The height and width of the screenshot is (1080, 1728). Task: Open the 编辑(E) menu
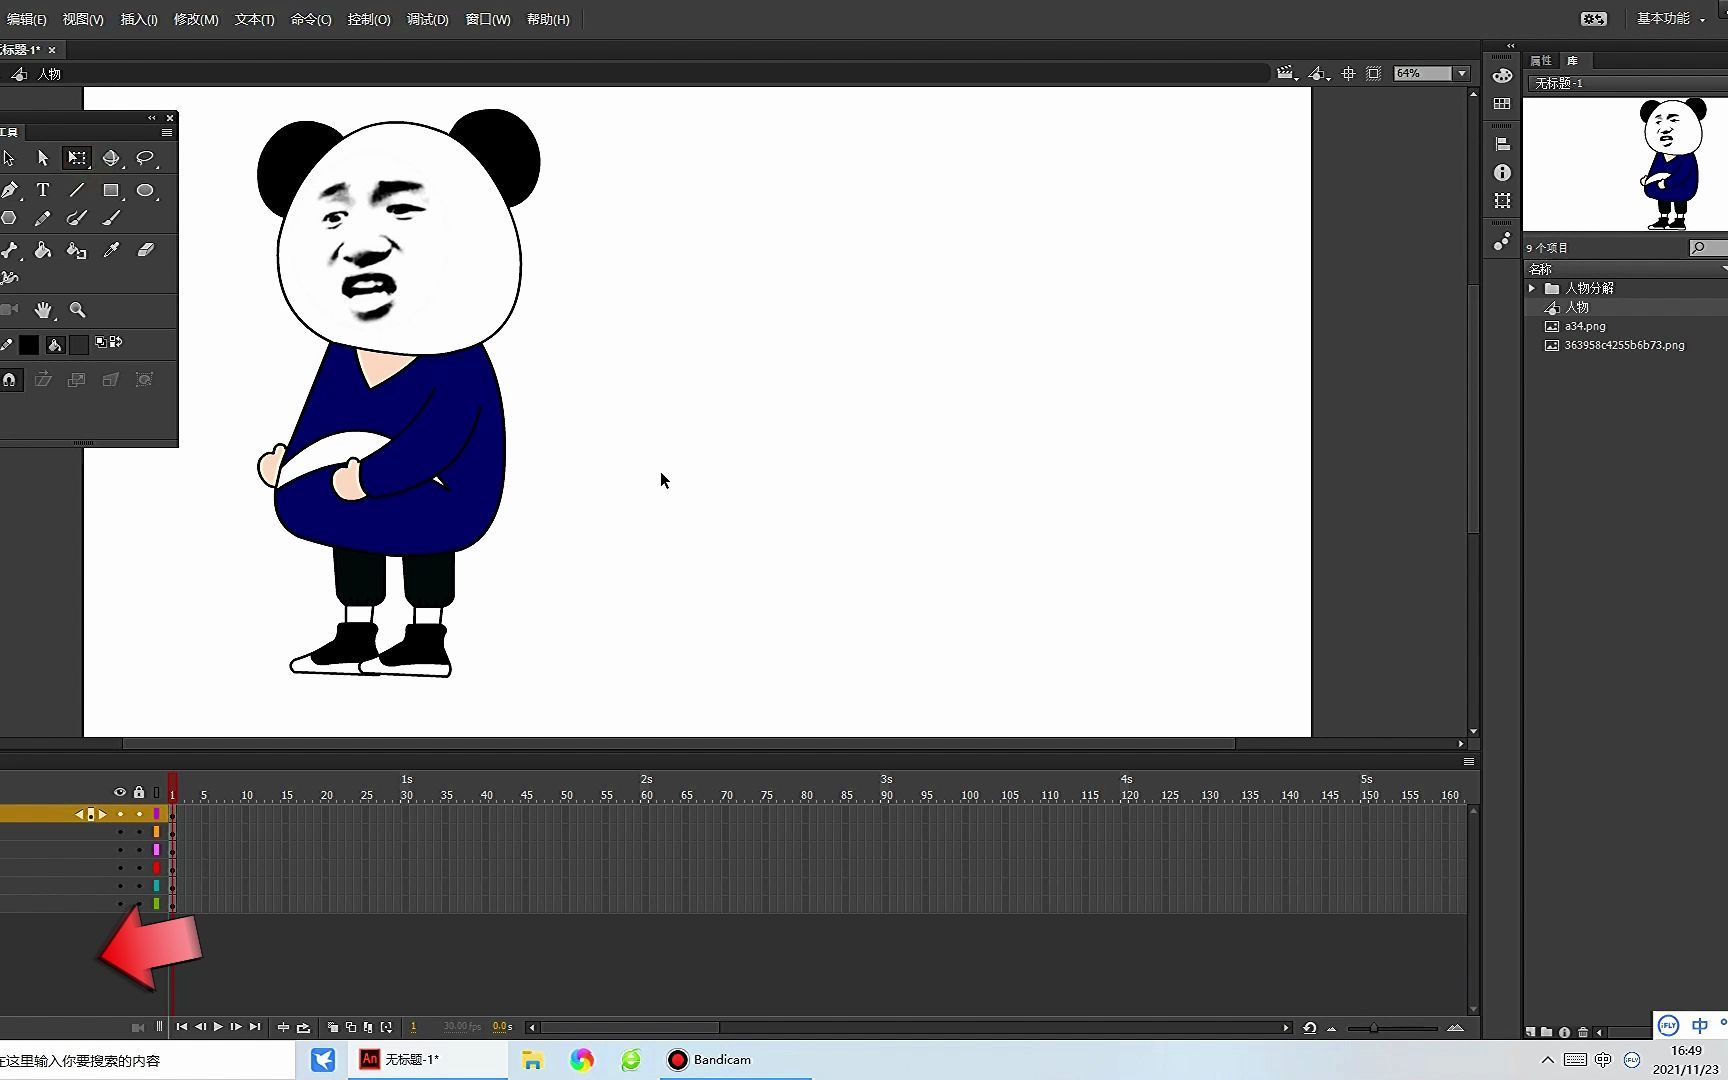tap(27, 19)
